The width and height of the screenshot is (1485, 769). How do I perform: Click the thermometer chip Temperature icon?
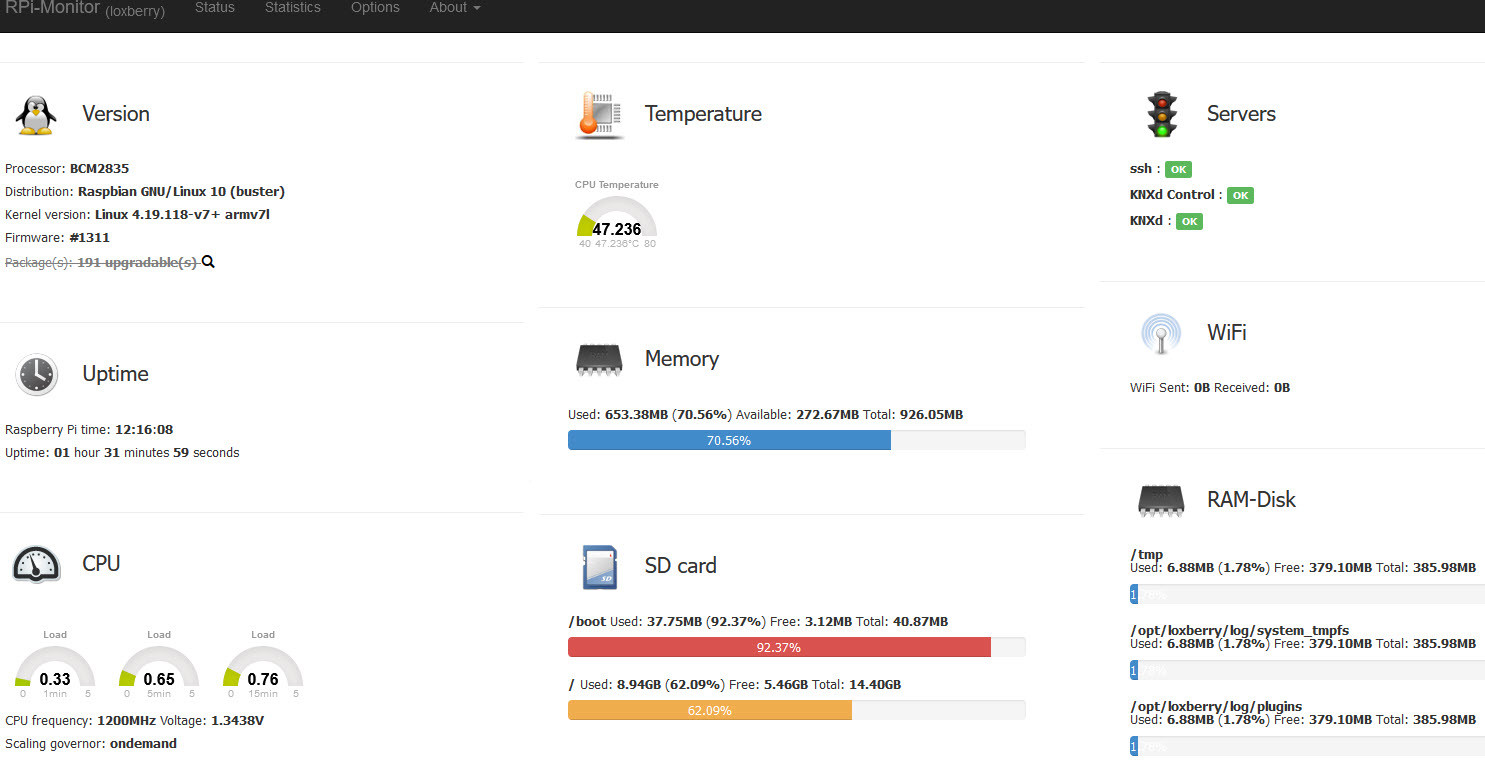click(600, 115)
